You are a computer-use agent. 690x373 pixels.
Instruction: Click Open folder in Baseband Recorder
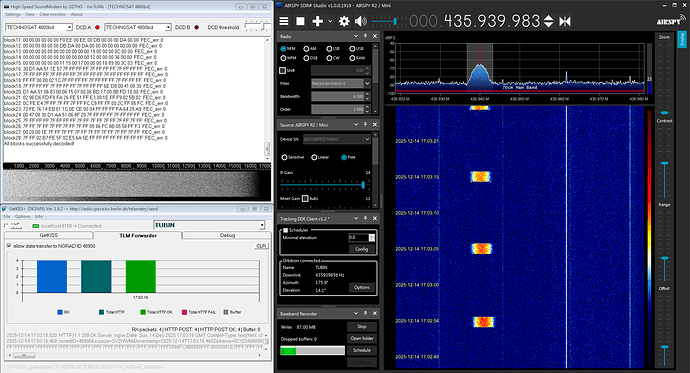[362, 339]
